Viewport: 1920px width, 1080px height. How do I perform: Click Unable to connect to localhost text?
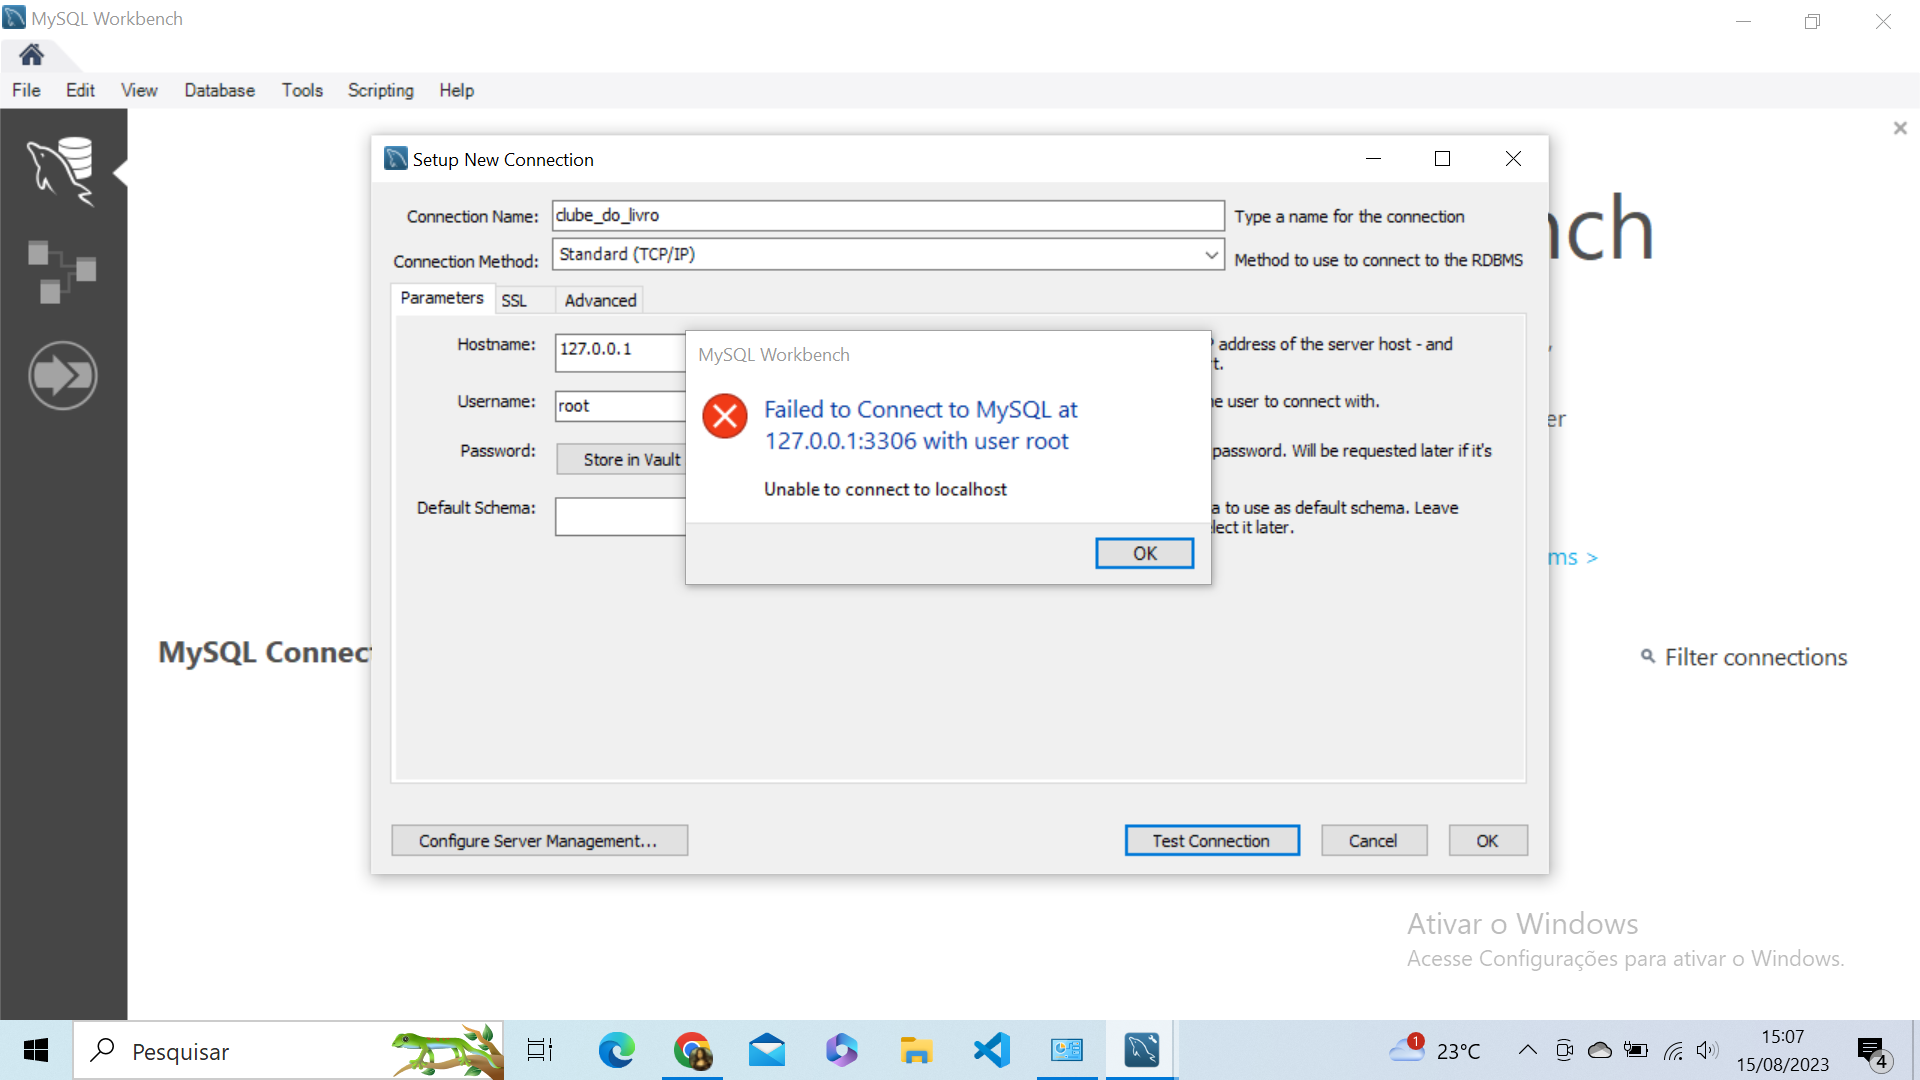pos(885,489)
